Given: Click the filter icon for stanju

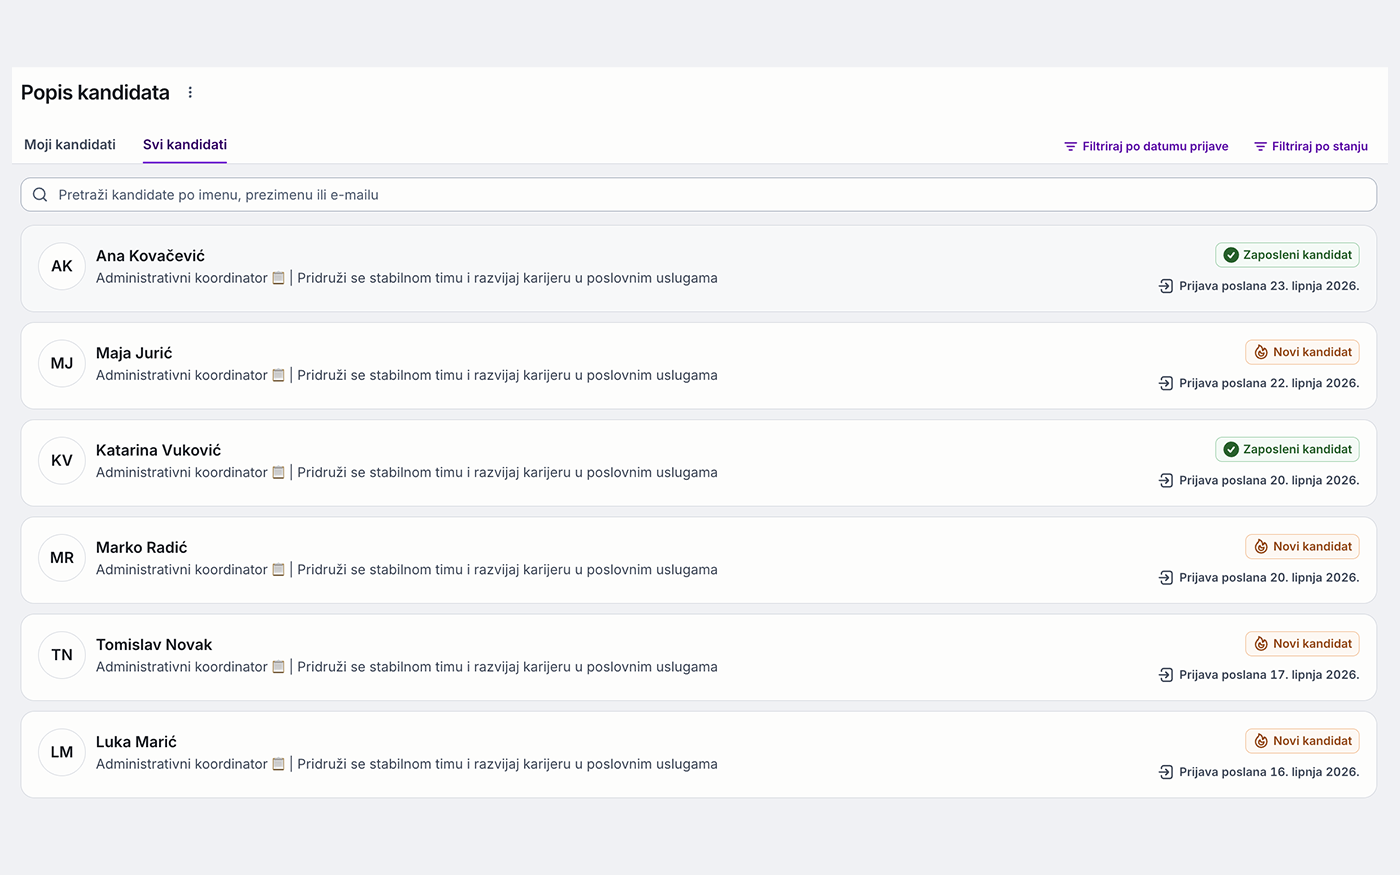Looking at the screenshot, I should coord(1260,146).
